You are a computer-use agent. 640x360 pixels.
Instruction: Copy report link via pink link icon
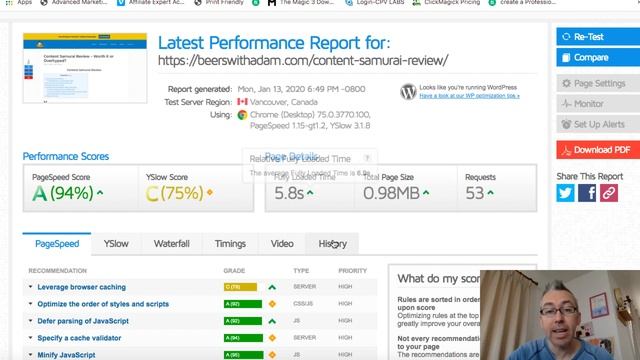click(x=609, y=193)
